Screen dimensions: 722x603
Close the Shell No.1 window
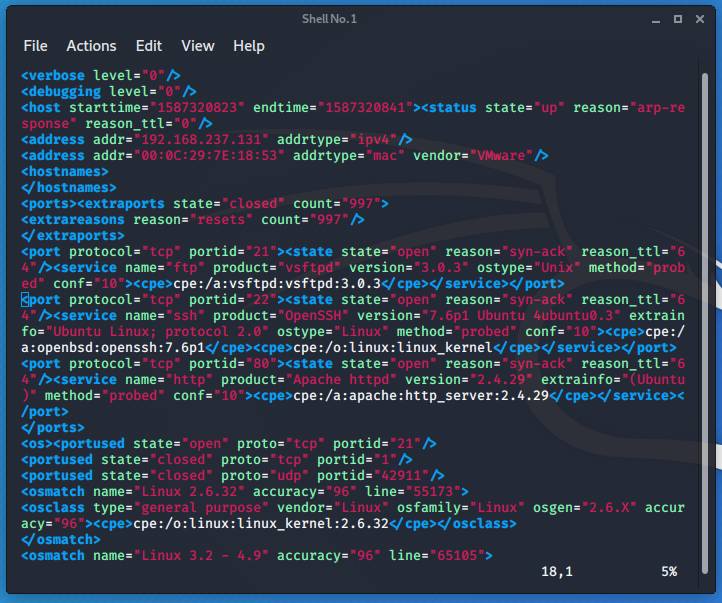pyautogui.click(x=700, y=19)
